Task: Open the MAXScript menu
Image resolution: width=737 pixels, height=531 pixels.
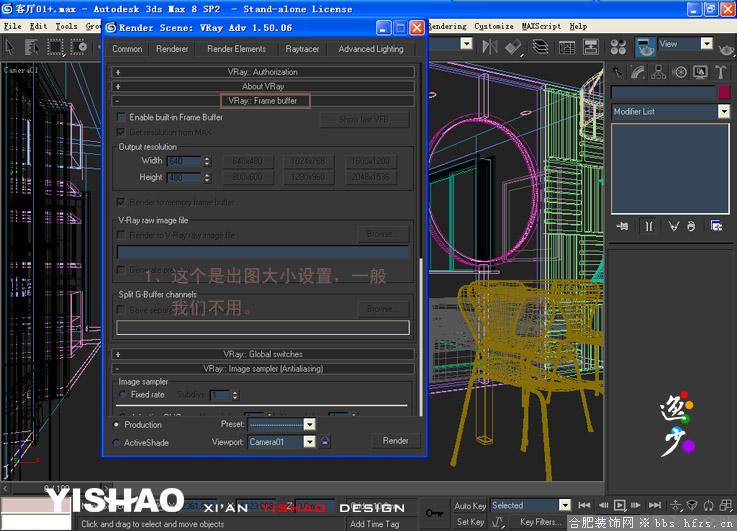Action: pyautogui.click(x=541, y=26)
